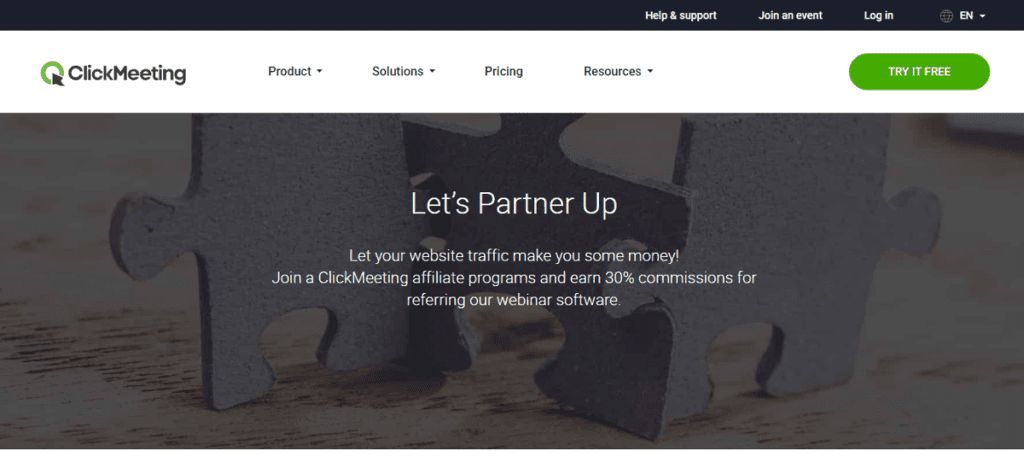
Task: Click the TRY IT FREE button
Action: pyautogui.click(x=919, y=72)
